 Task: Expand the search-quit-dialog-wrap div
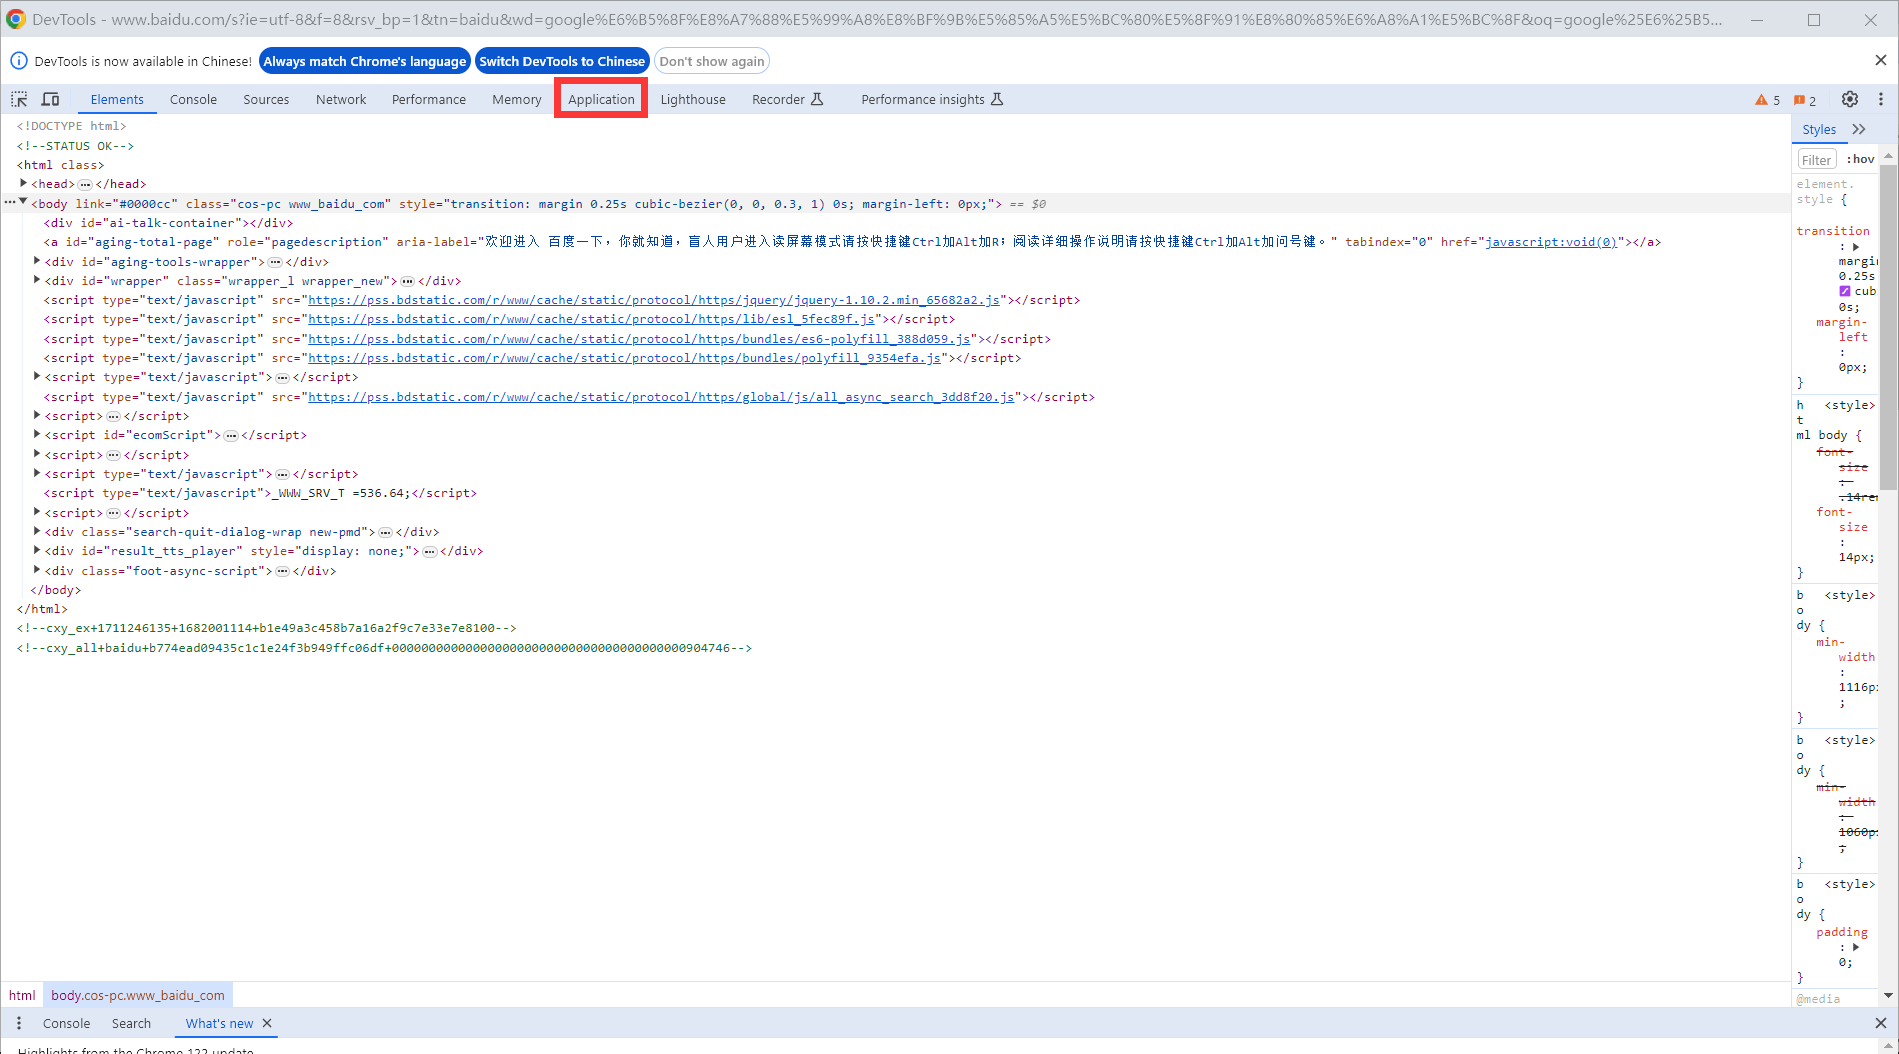(x=38, y=532)
